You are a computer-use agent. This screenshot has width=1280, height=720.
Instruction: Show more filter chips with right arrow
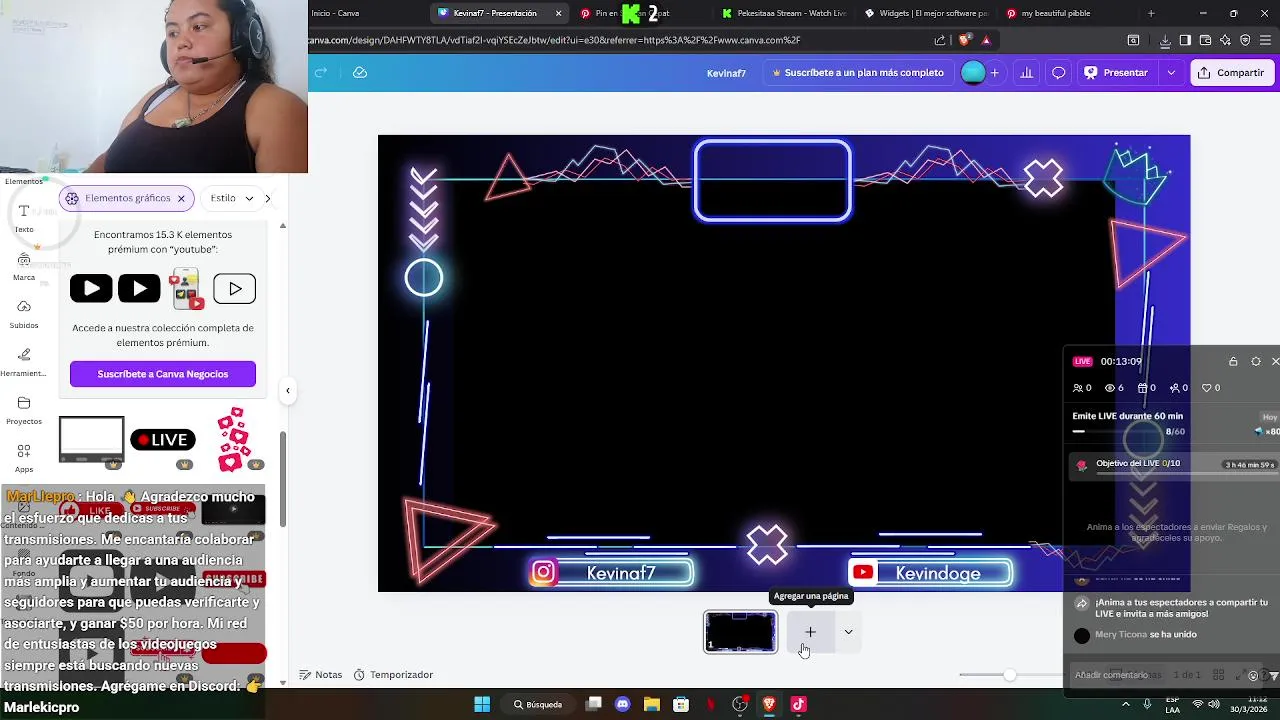pos(267,198)
